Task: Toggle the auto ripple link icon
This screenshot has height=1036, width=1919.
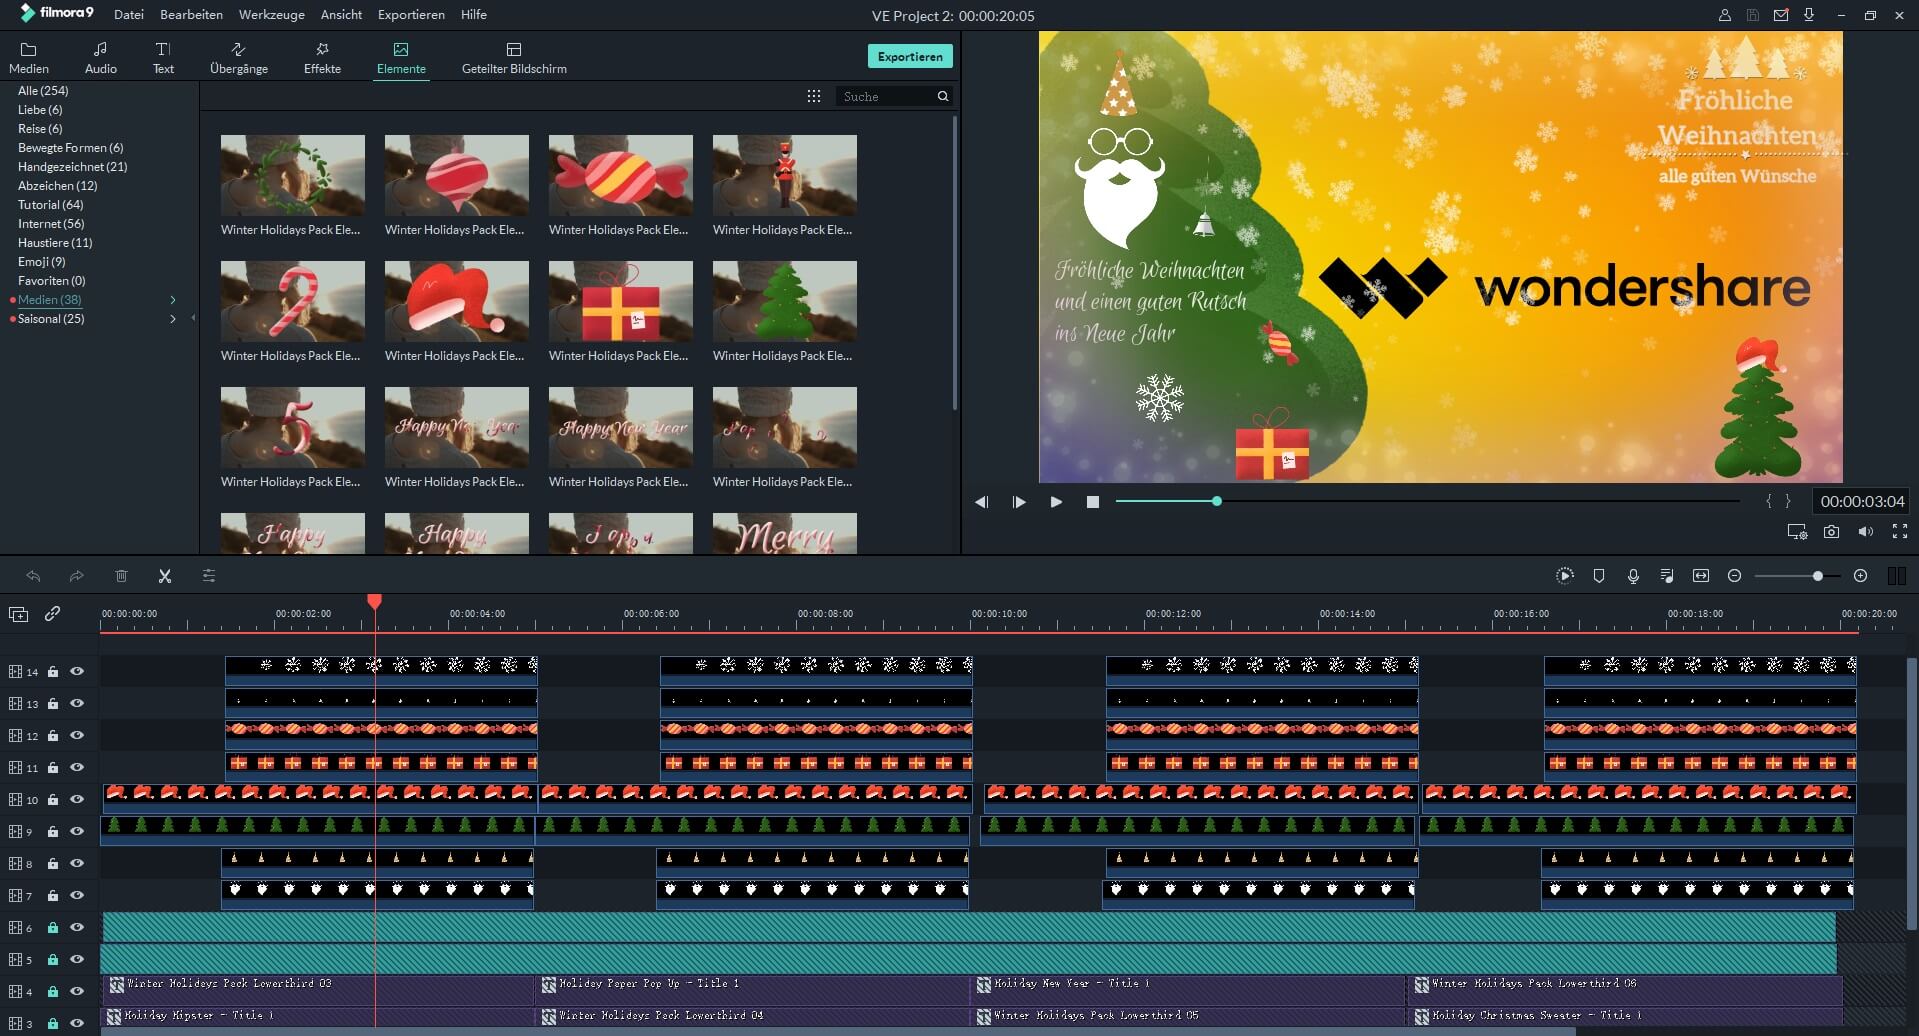Action: point(52,614)
